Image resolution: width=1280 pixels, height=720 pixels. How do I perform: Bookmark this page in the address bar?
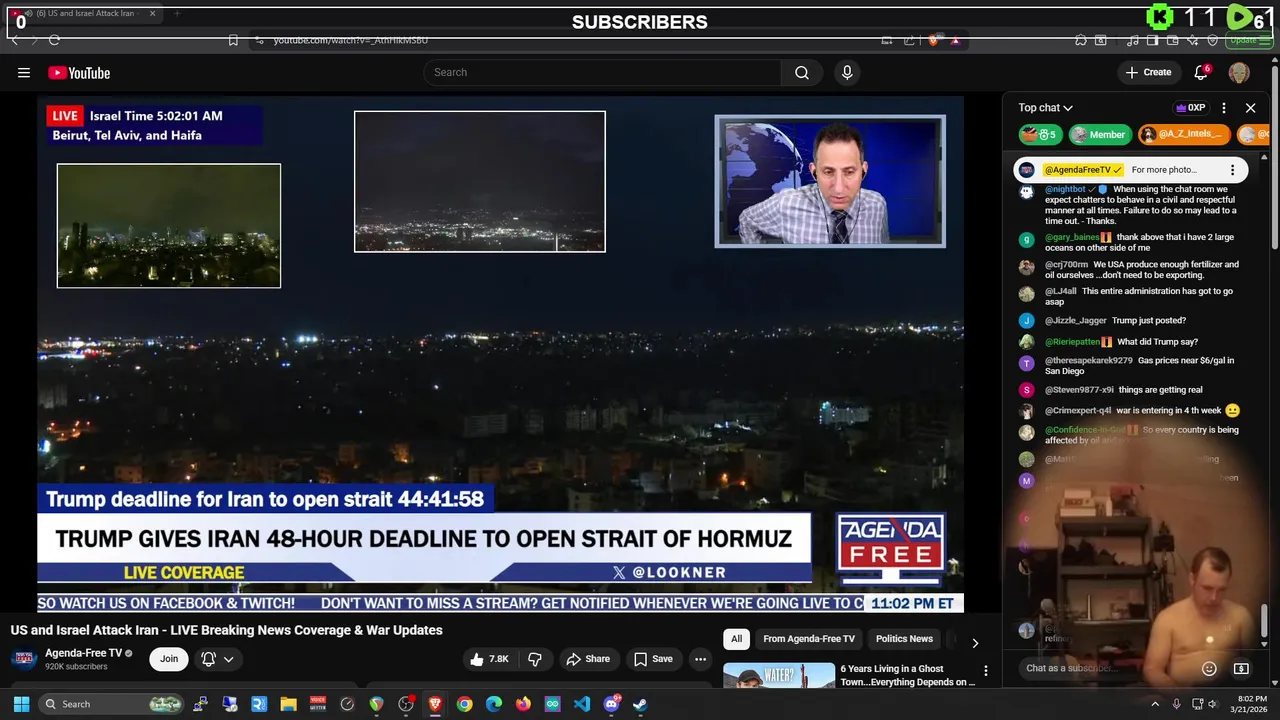(x=233, y=40)
